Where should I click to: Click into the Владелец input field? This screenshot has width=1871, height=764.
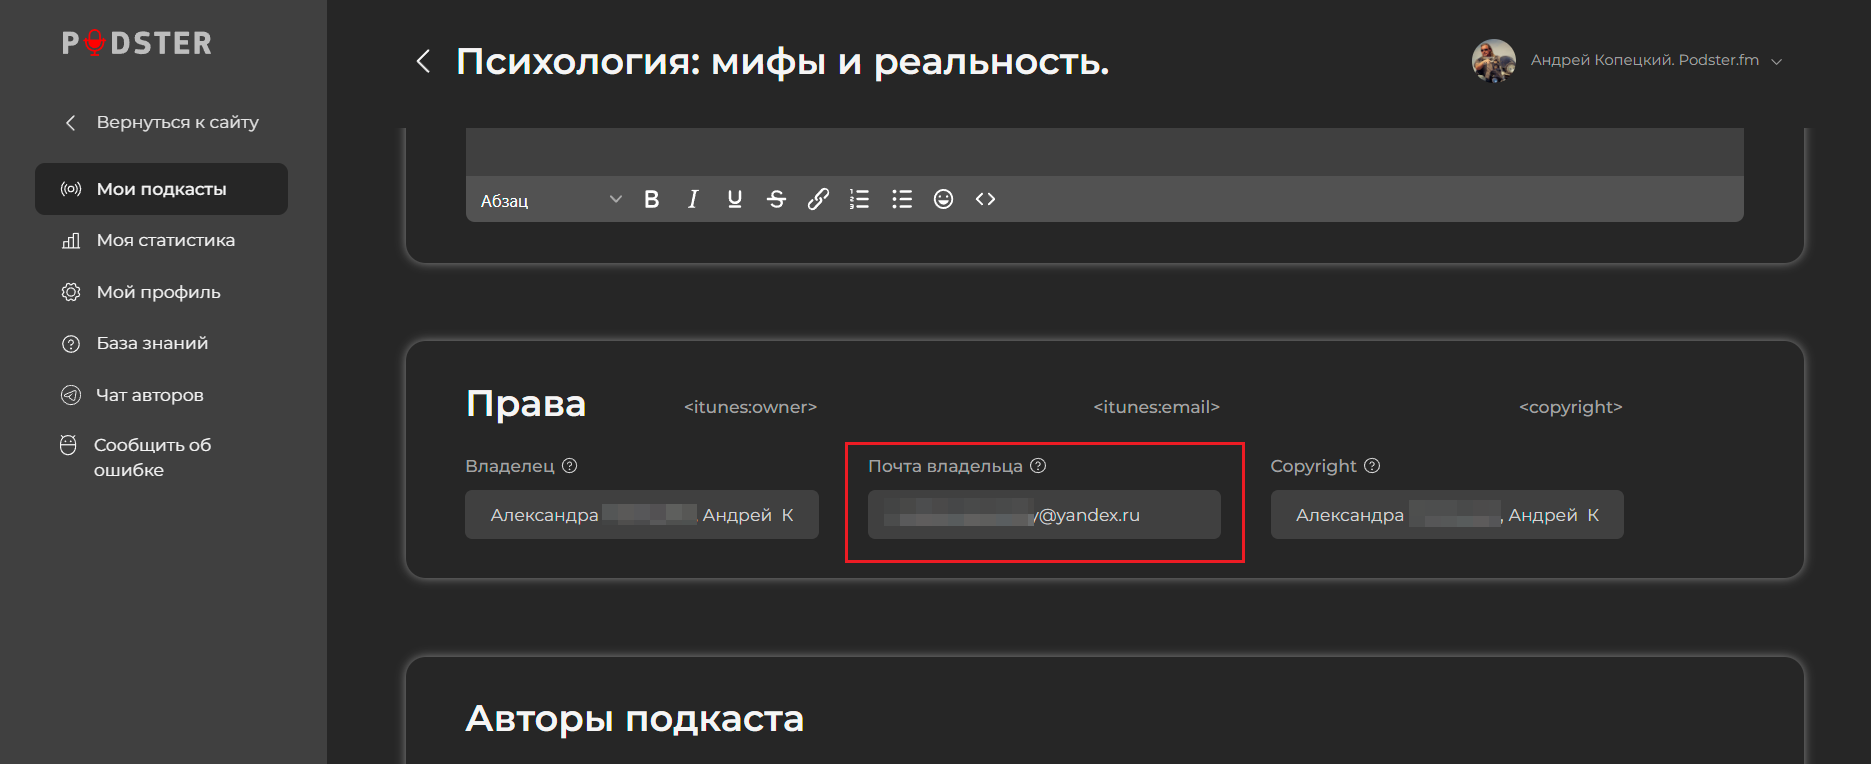(642, 515)
